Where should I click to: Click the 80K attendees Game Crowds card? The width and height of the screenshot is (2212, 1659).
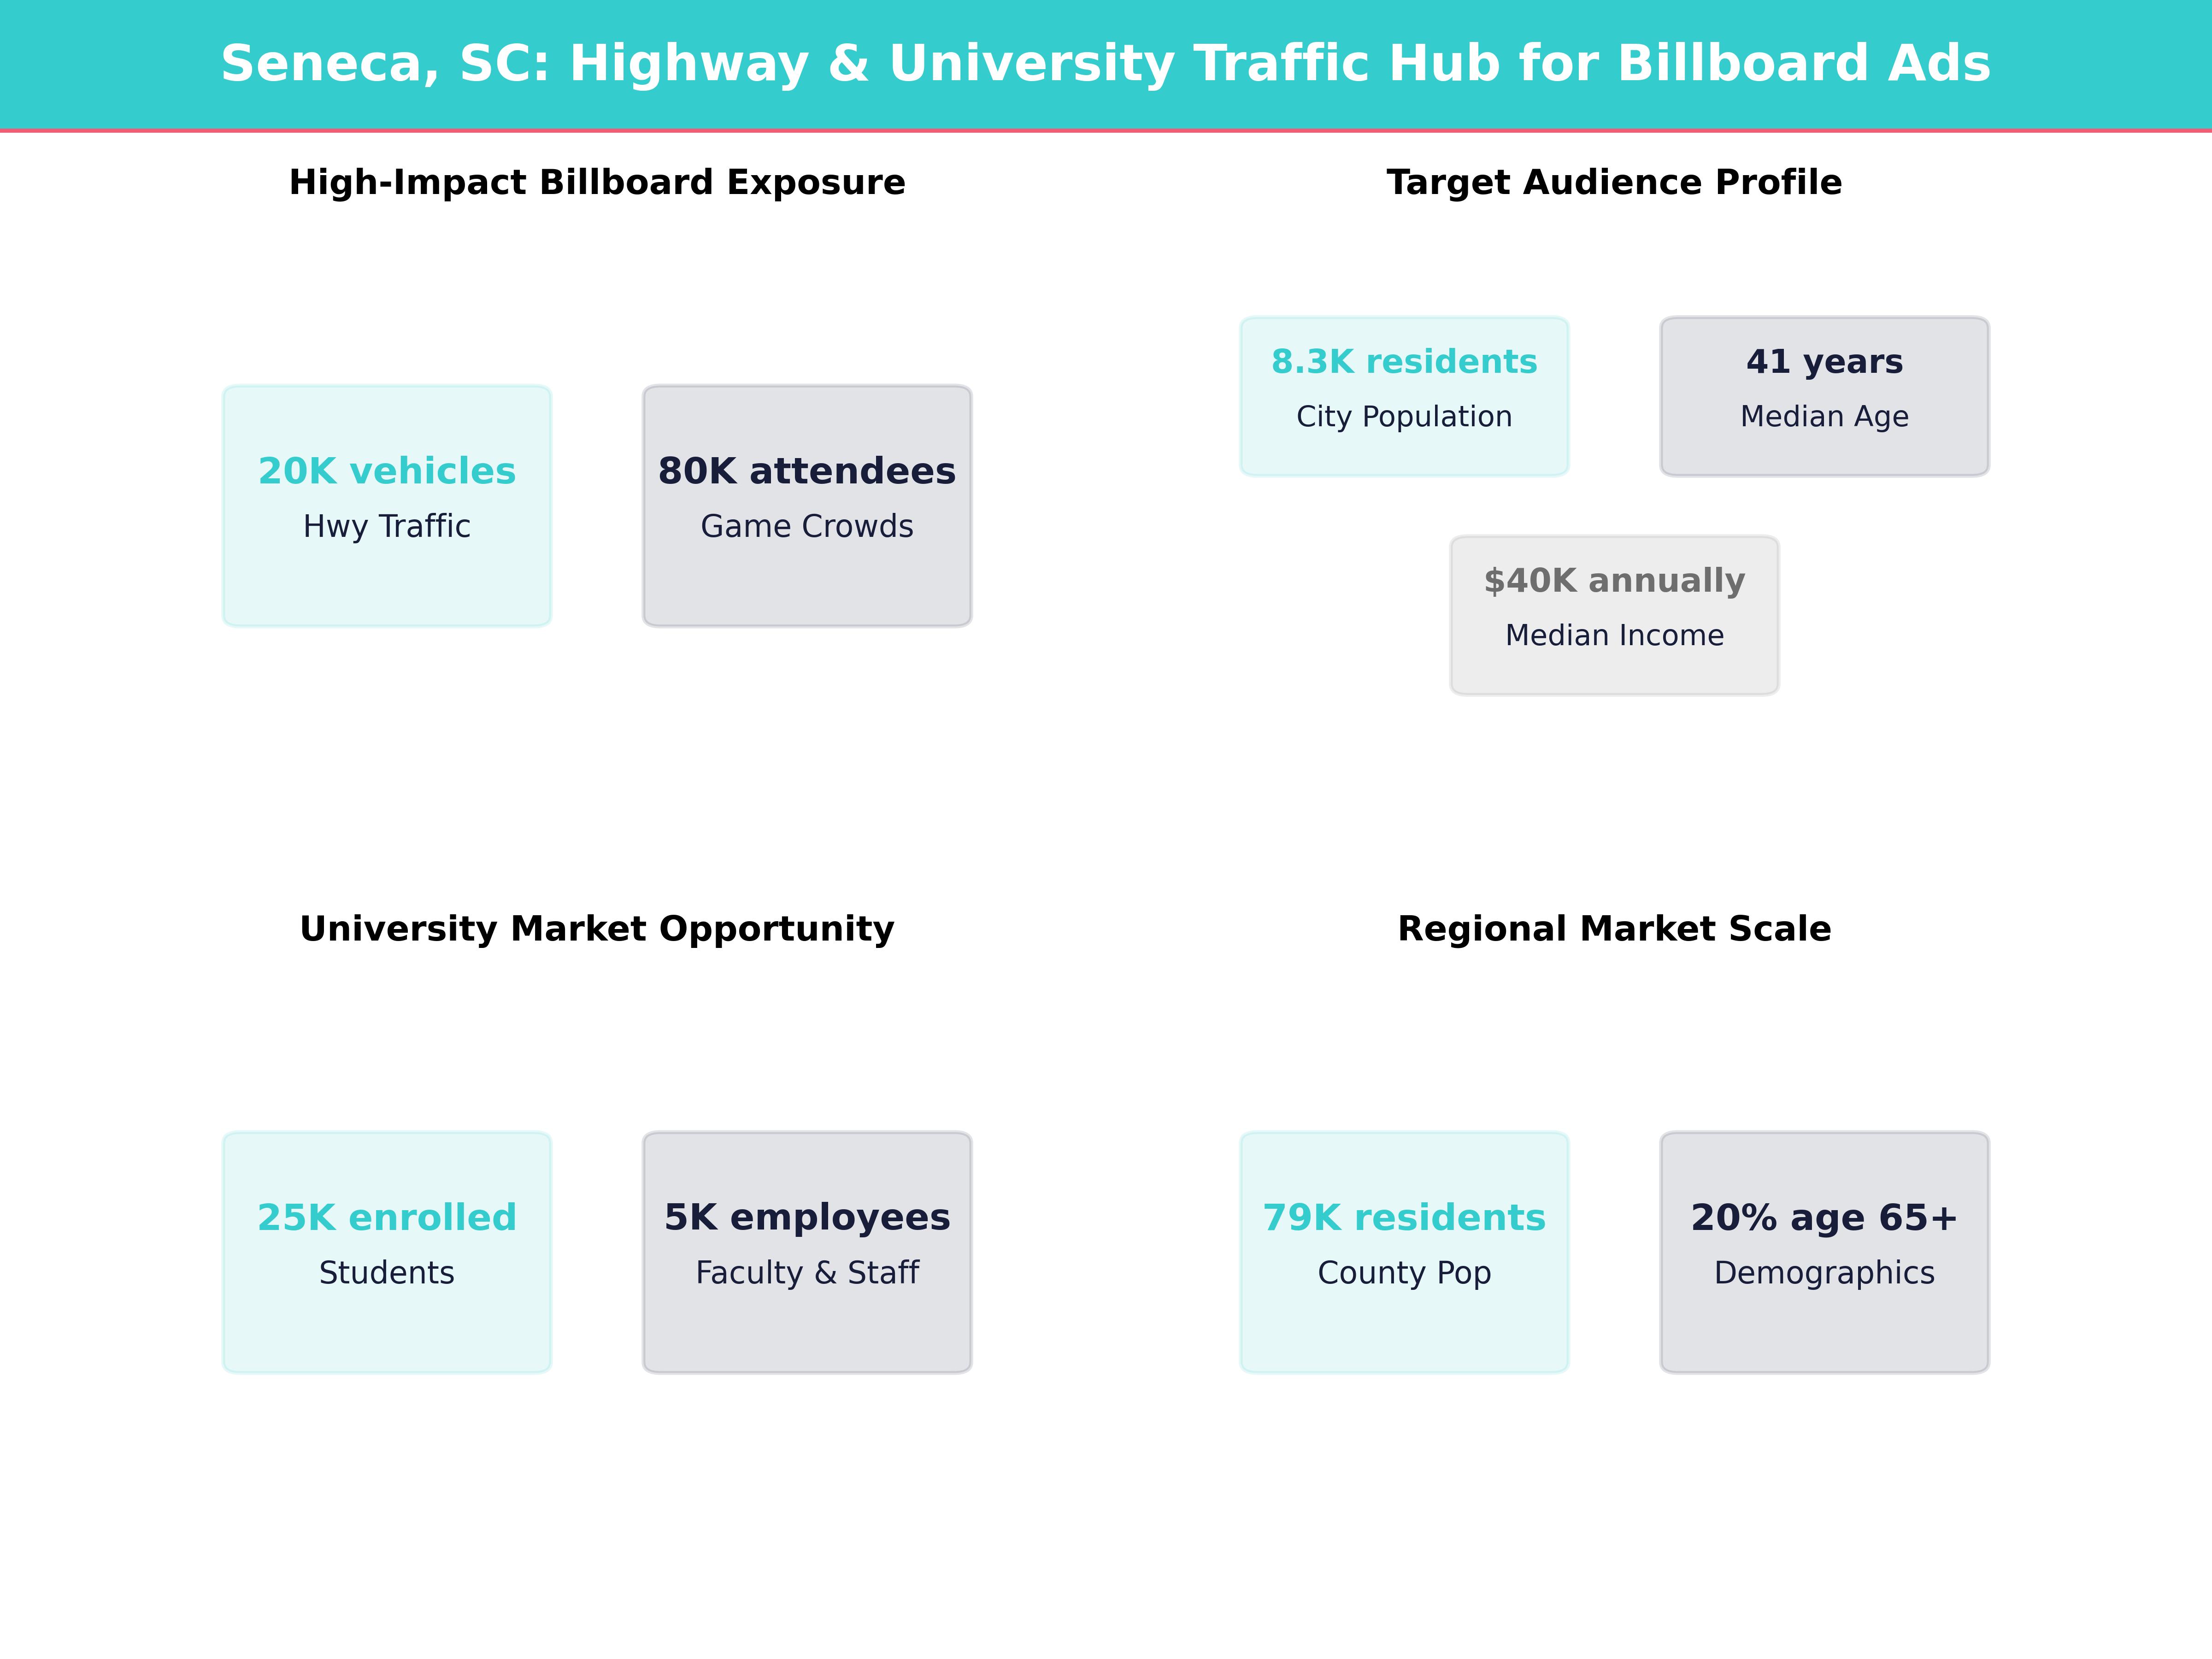[806, 505]
